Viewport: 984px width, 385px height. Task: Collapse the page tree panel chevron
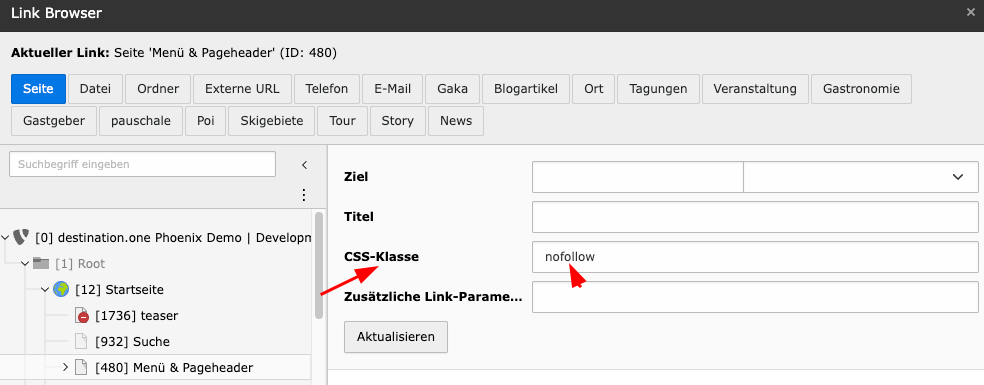point(304,165)
